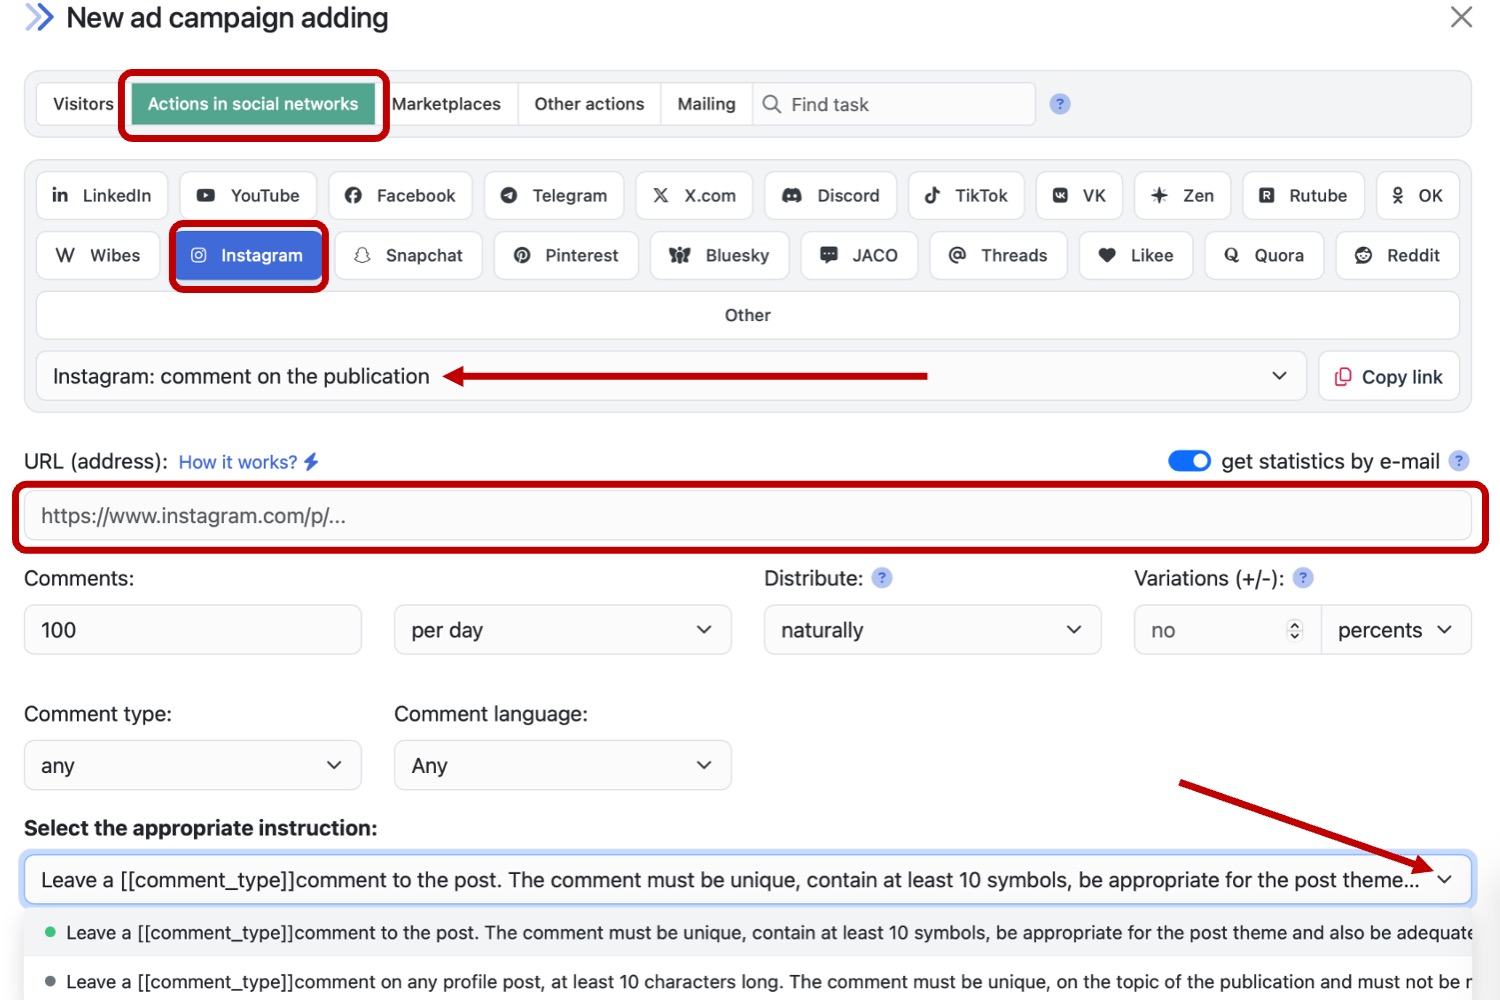This screenshot has width=1500, height=1000.
Task: Click the Variations number stepper arrows
Action: click(1295, 630)
